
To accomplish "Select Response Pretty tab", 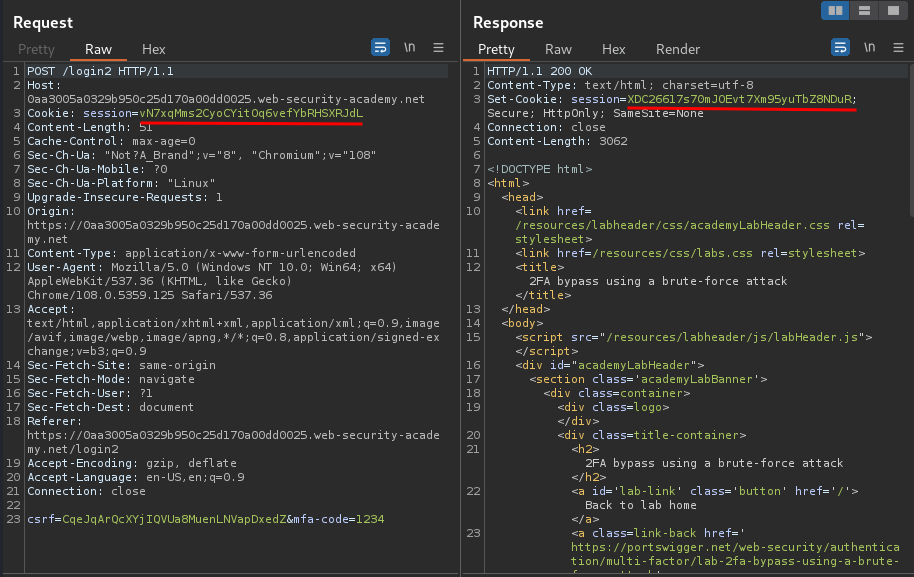I will click(496, 50).
